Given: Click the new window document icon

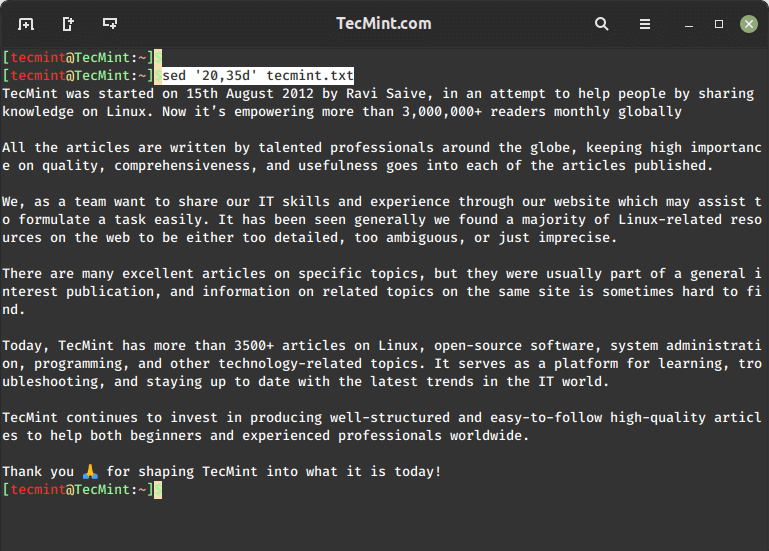Looking at the screenshot, I should pyautogui.click(x=68, y=24).
